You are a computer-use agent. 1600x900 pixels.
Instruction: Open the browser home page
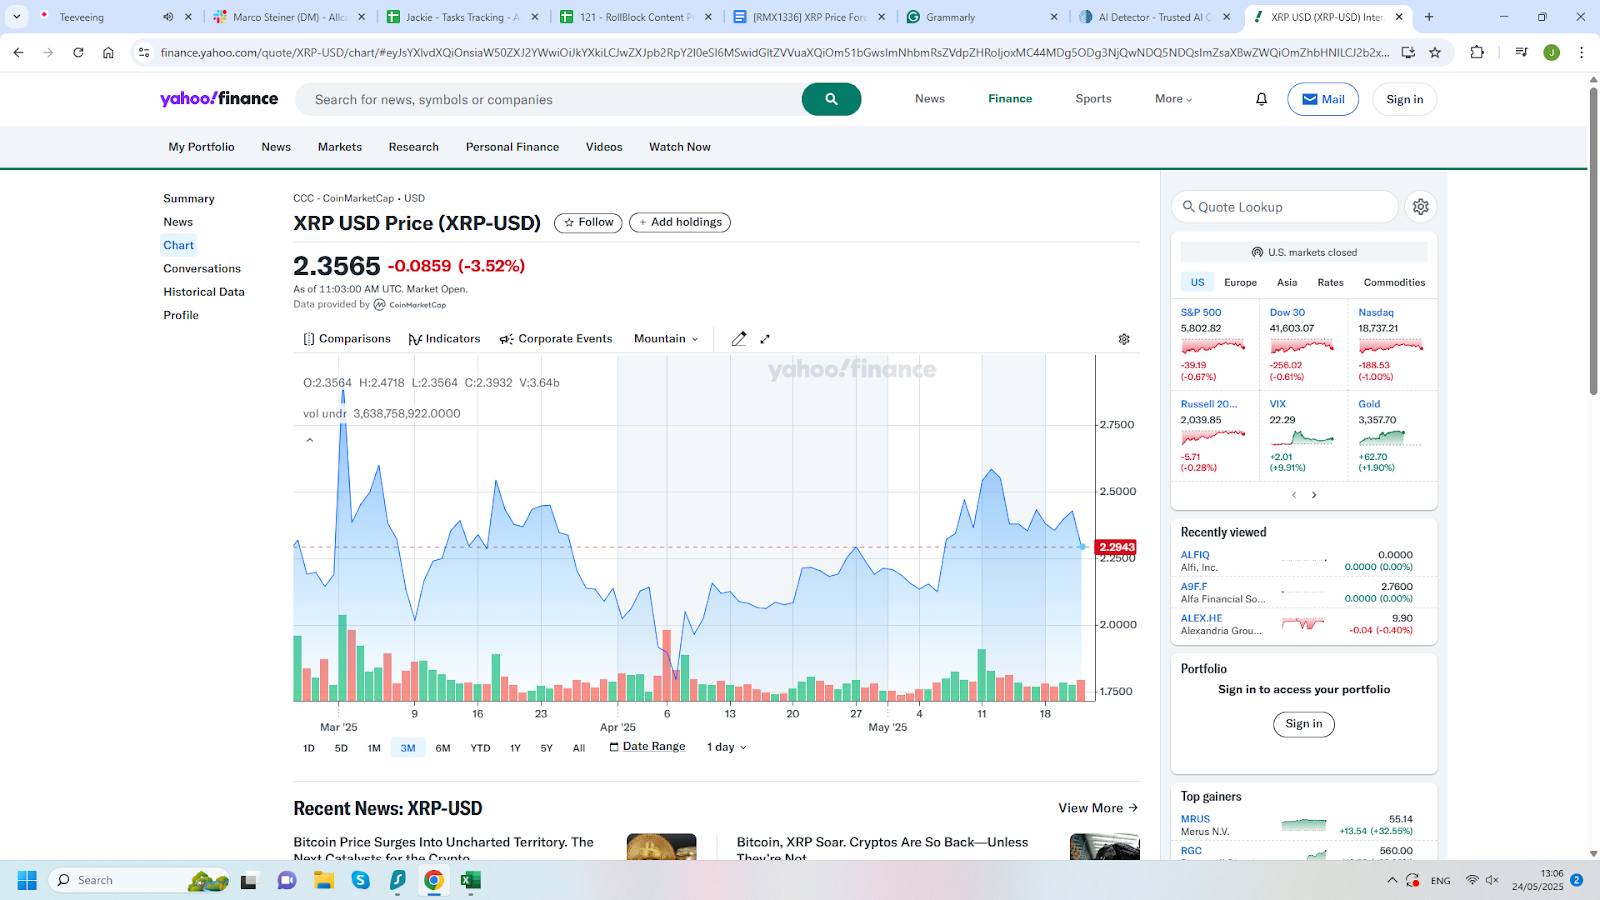(x=108, y=52)
